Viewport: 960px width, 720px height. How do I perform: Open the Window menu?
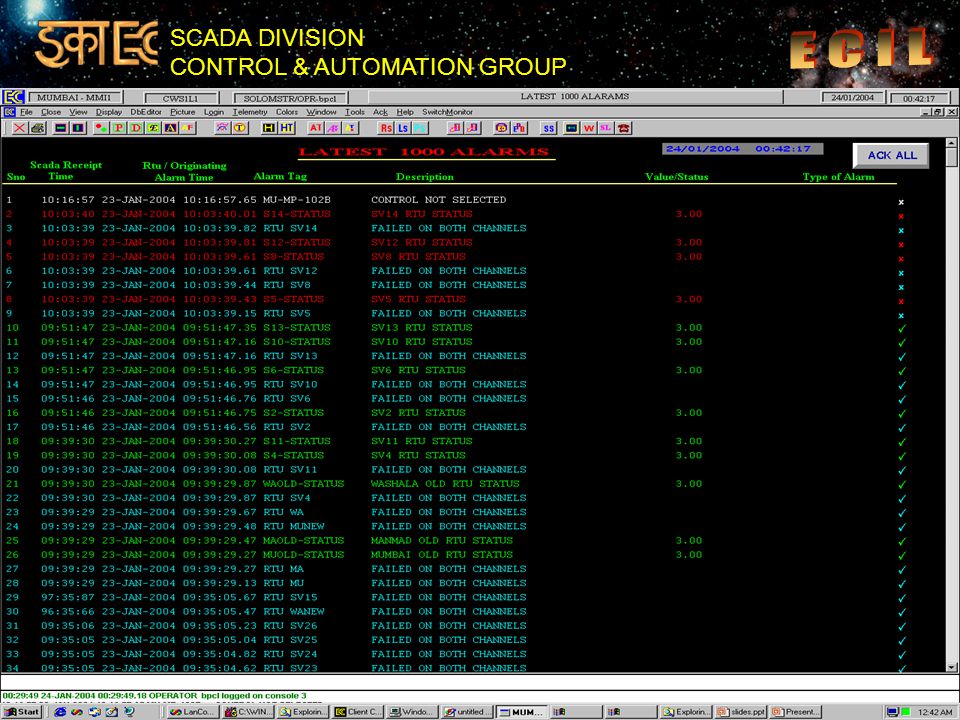pos(321,112)
